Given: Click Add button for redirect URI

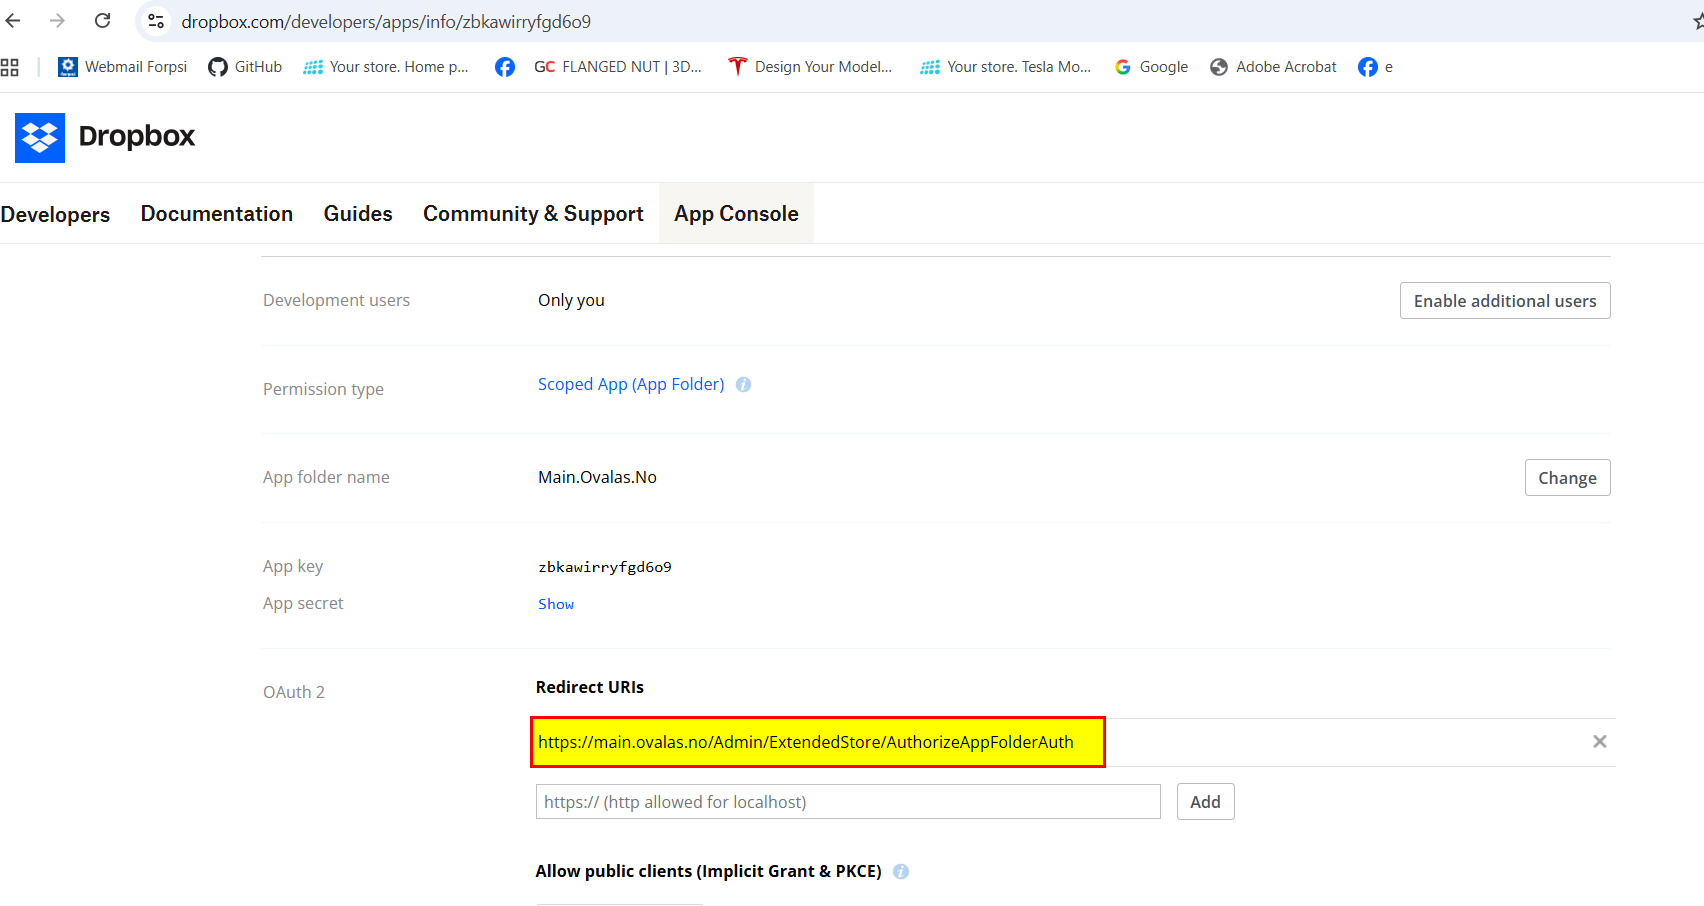Looking at the screenshot, I should (1205, 802).
